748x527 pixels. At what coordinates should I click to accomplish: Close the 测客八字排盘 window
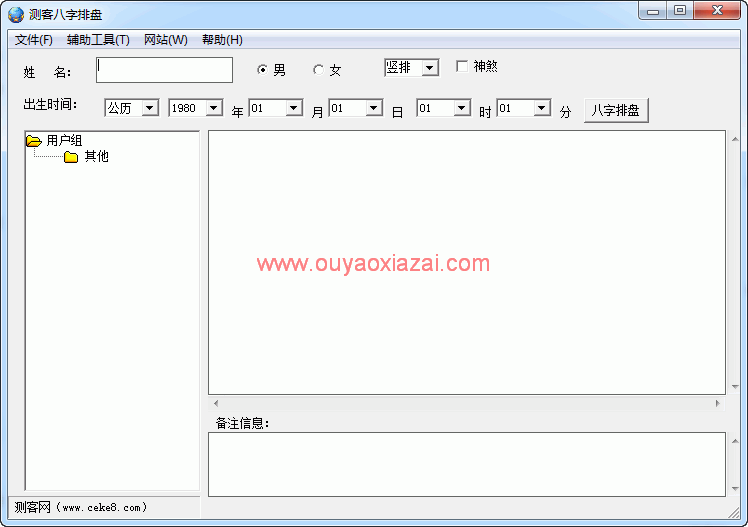[x=717, y=10]
